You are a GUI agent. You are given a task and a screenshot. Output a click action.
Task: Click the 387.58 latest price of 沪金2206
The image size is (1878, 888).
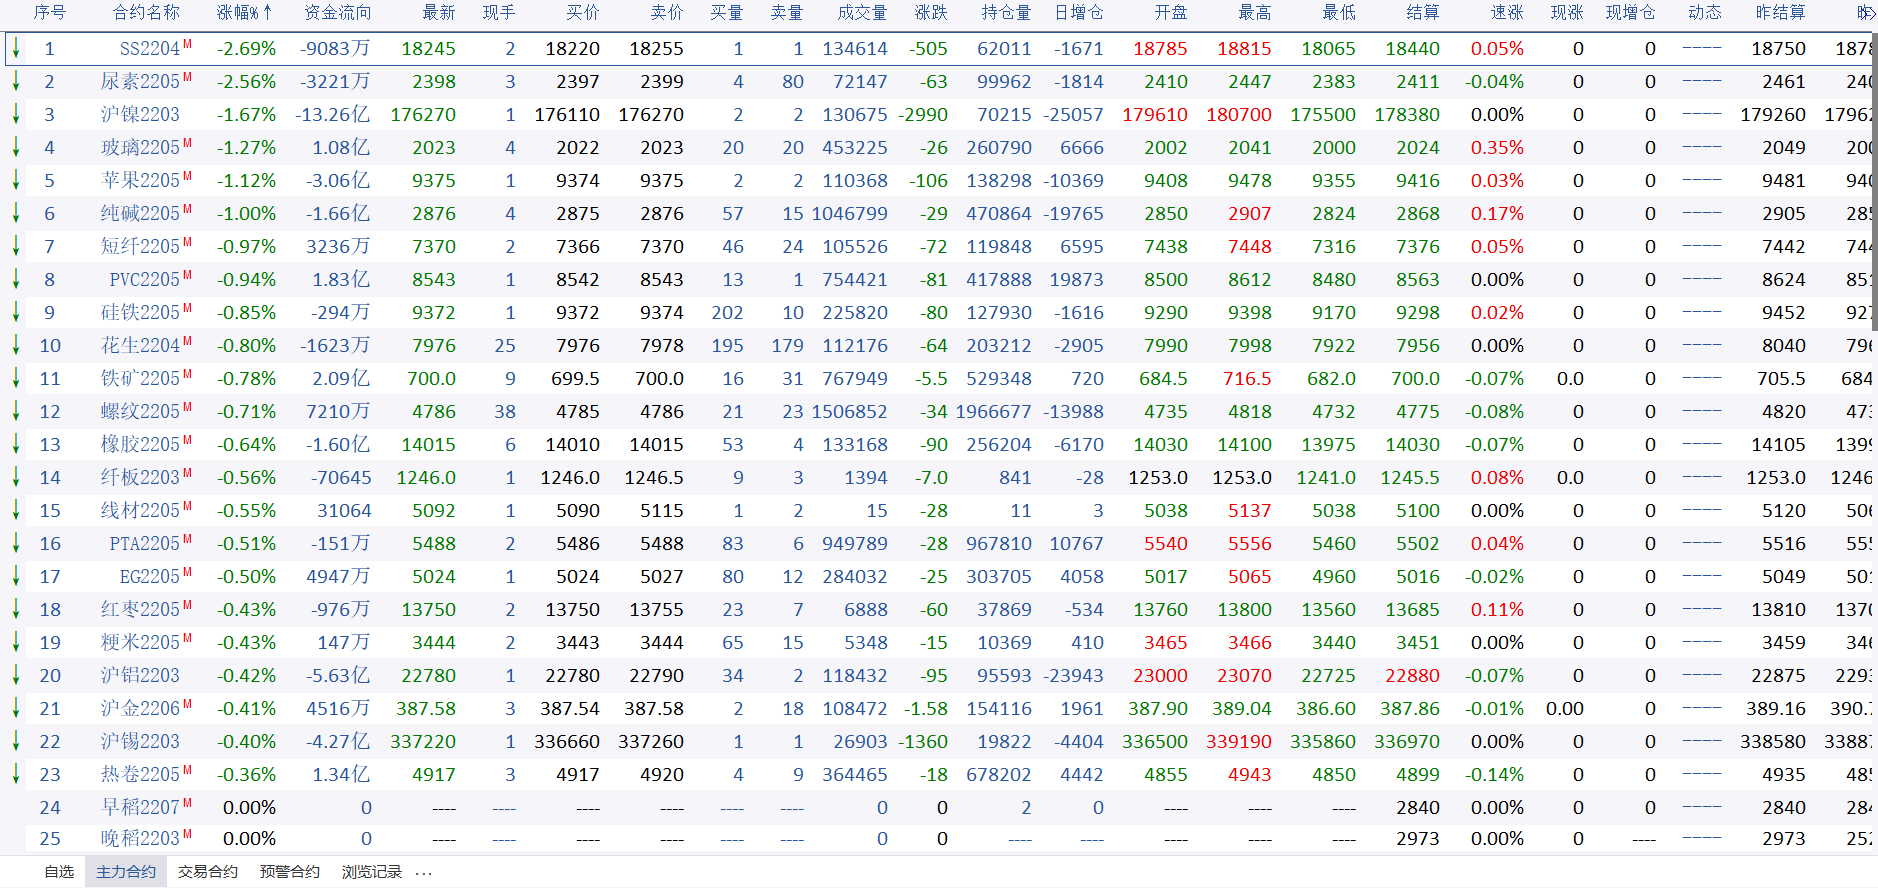pos(426,708)
